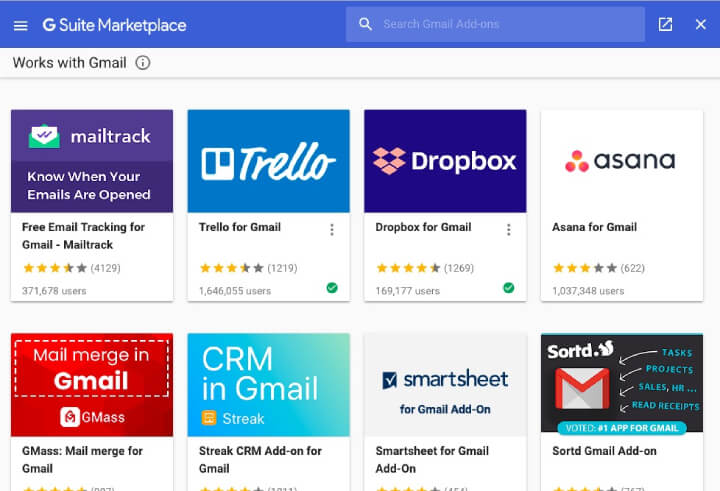Screen dimensions: 720x491
Task: Click the 169,177 users text
Action: (x=407, y=291)
